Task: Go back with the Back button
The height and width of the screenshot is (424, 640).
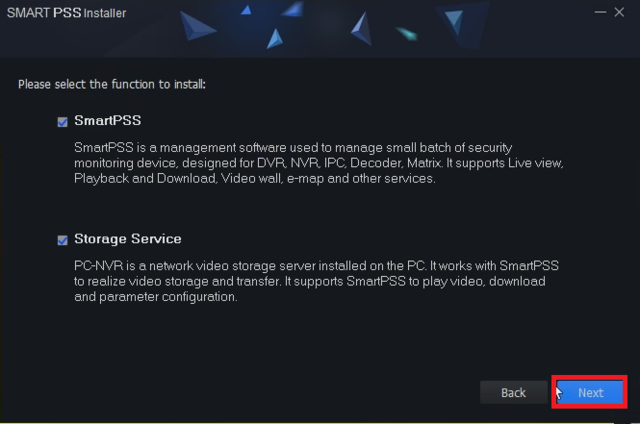Action: [513, 392]
